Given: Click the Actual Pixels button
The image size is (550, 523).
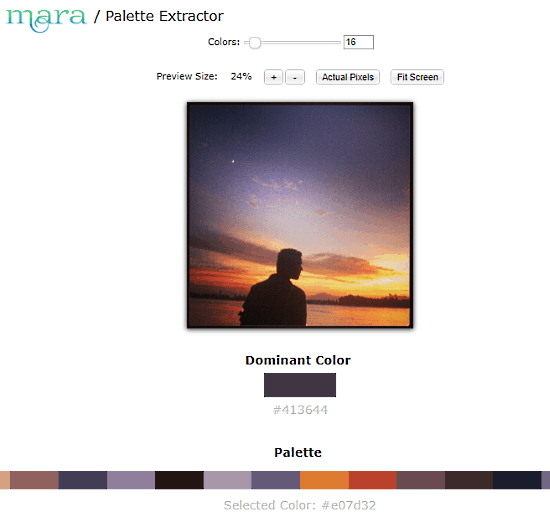Looking at the screenshot, I should [348, 77].
